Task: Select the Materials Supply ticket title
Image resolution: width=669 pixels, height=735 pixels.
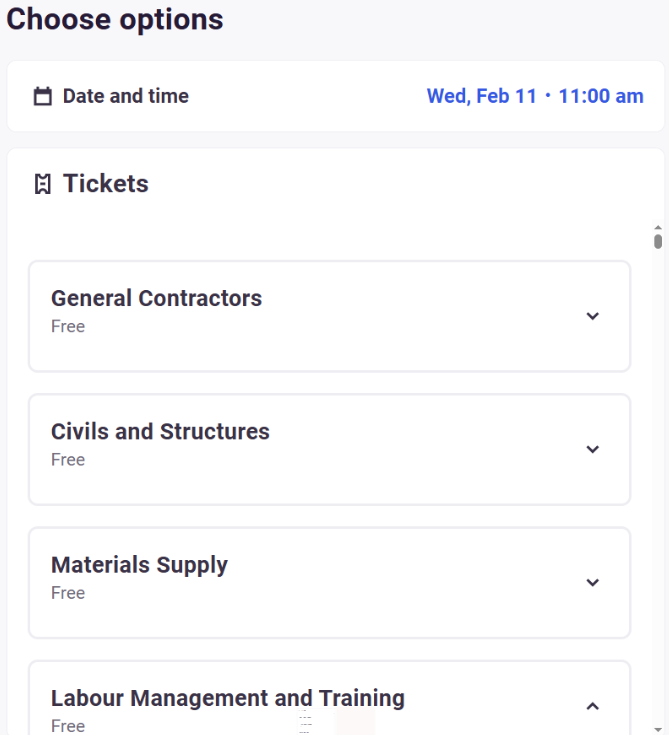Action: point(139,564)
